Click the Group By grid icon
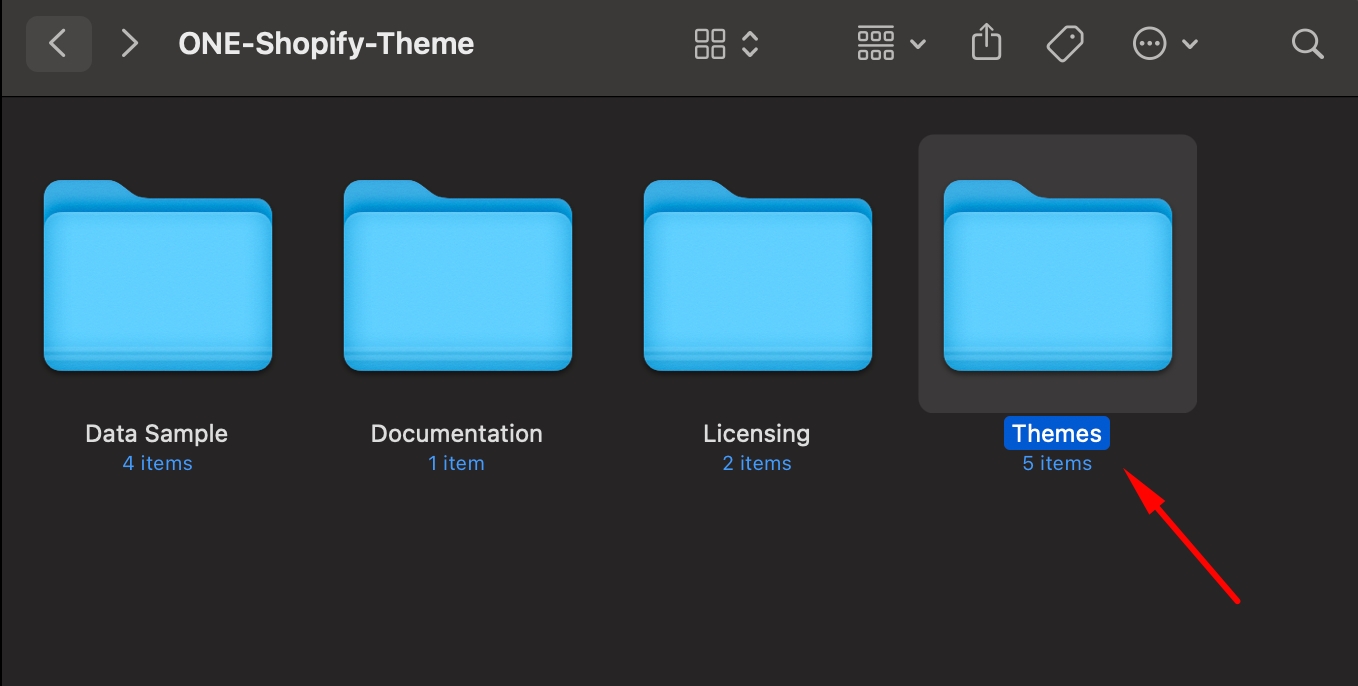Image resolution: width=1358 pixels, height=686 pixels. (876, 44)
